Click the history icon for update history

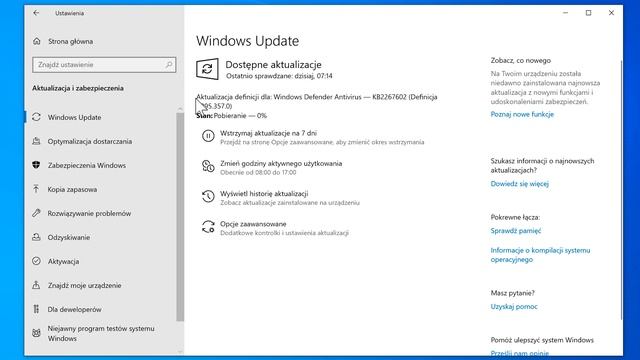[x=208, y=196]
